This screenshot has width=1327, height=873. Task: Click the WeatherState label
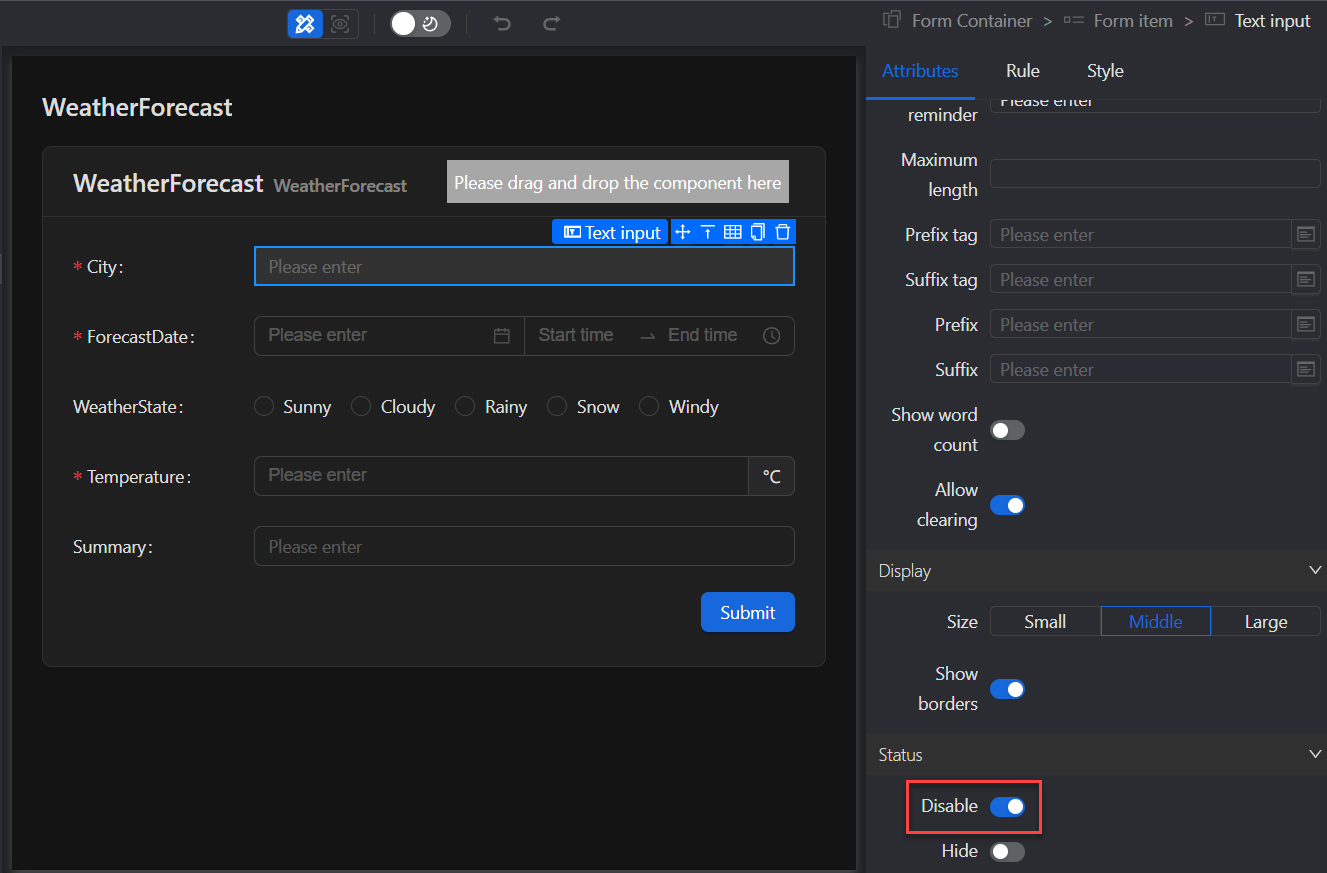(x=128, y=407)
